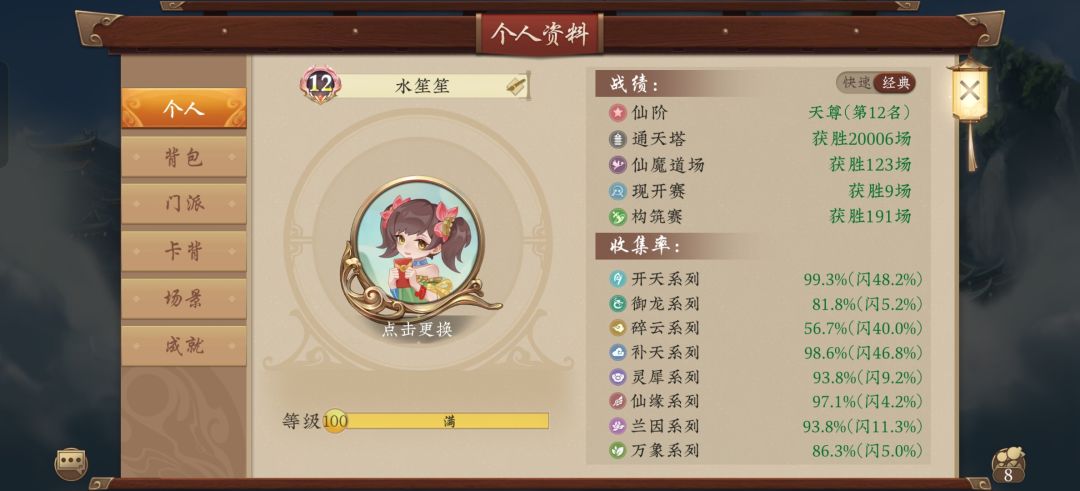Close the profile with lantern X

click(x=969, y=91)
